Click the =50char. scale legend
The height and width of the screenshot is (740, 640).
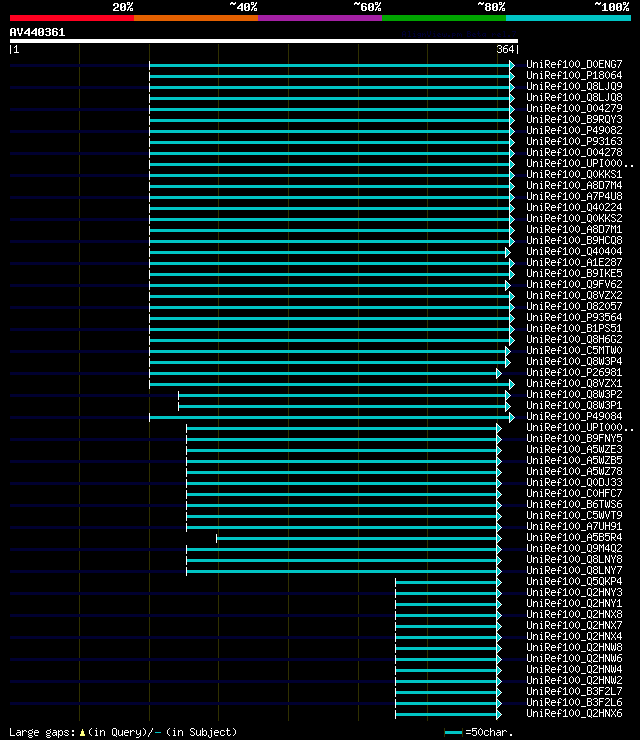coord(479,732)
